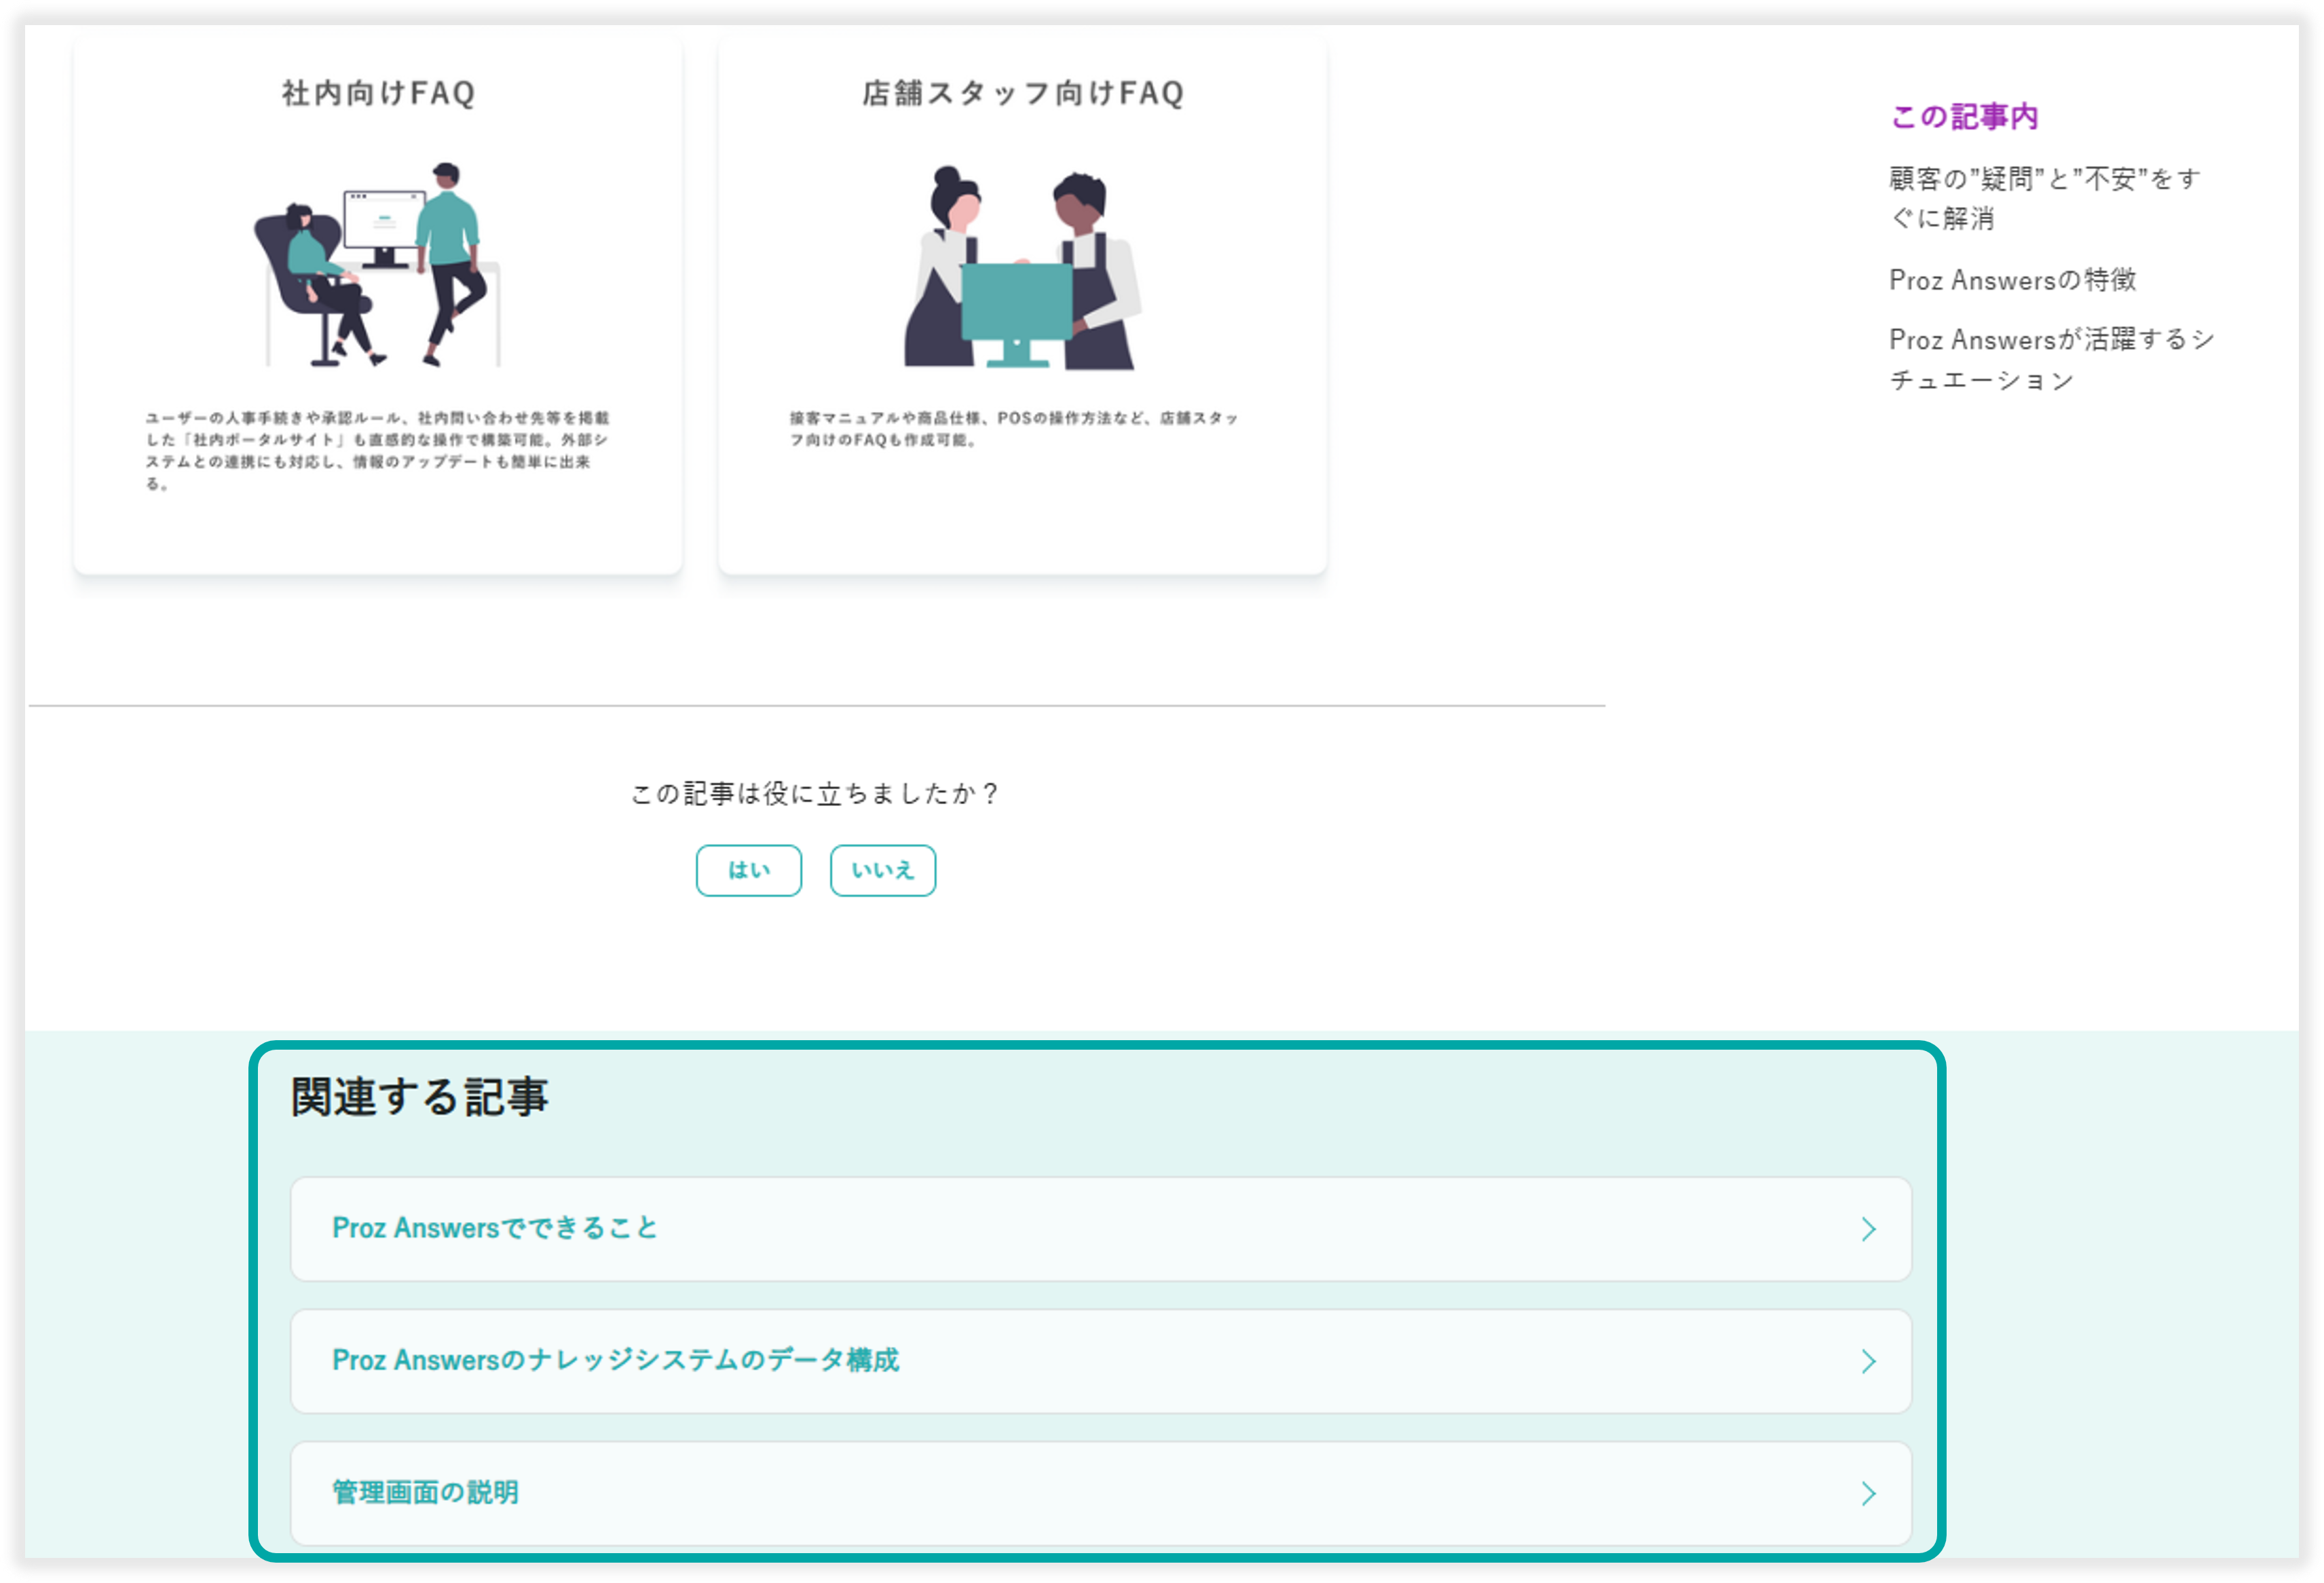Click the 社内向けFAQ office illustration

click(x=378, y=265)
